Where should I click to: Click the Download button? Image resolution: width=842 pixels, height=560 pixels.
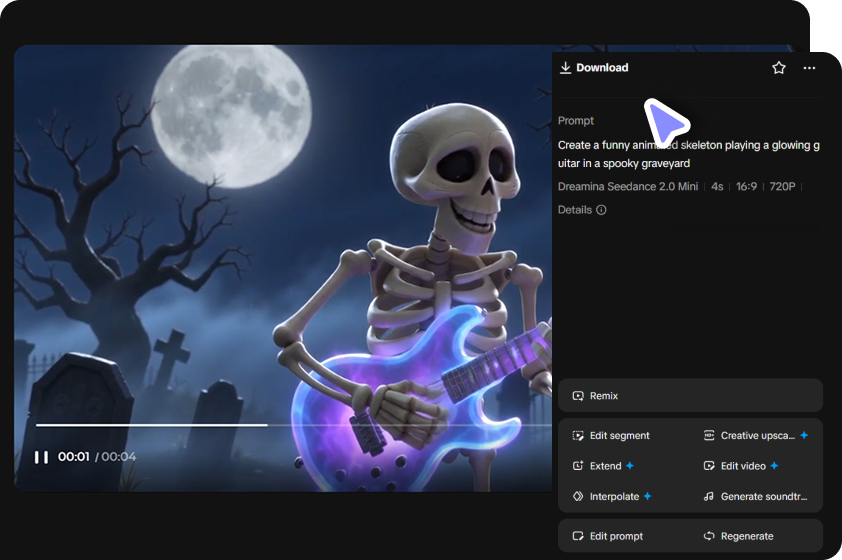pyautogui.click(x=594, y=68)
